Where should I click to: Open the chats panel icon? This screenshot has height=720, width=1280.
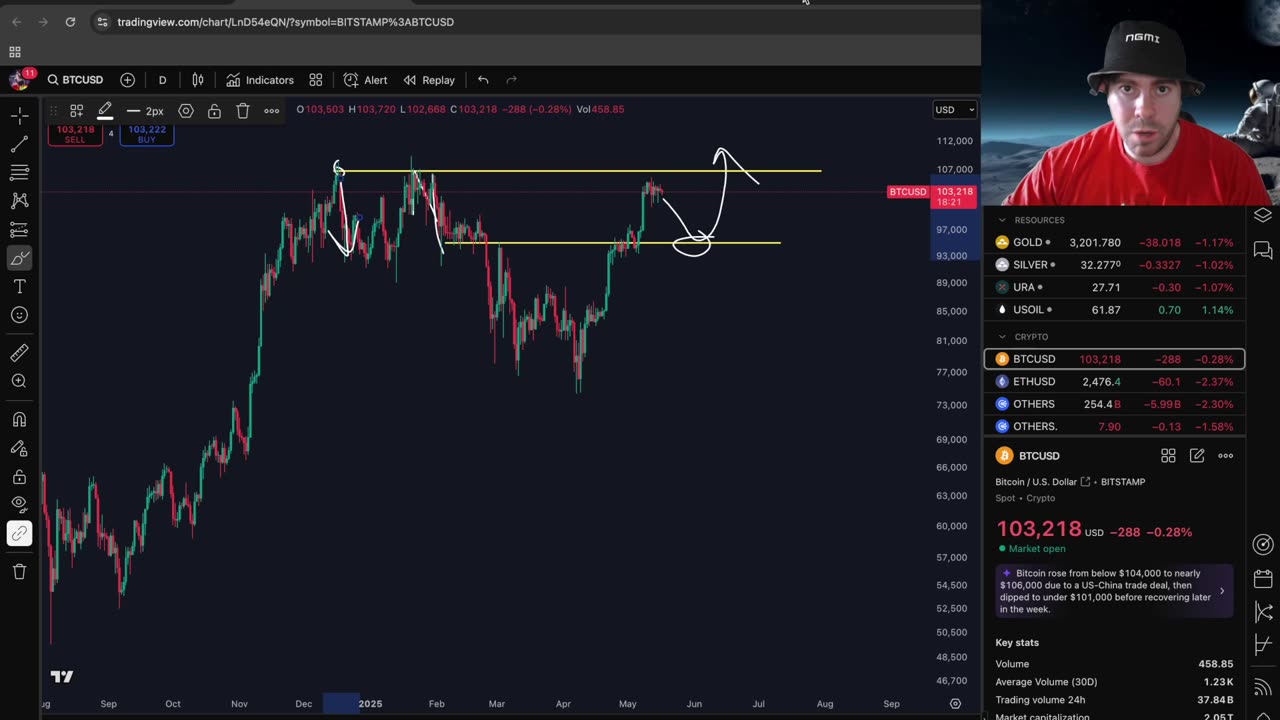tap(1263, 250)
